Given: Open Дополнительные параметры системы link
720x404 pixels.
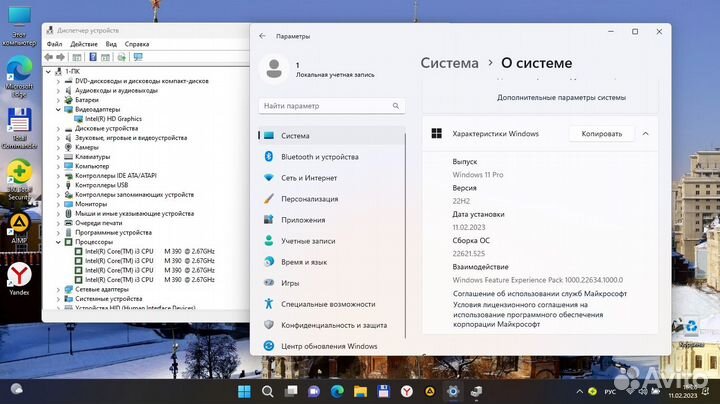Looking at the screenshot, I should tap(561, 98).
